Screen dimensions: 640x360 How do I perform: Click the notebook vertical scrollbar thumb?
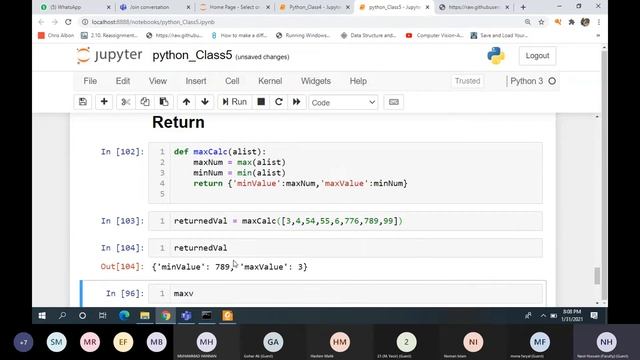pyautogui.click(x=597, y=276)
